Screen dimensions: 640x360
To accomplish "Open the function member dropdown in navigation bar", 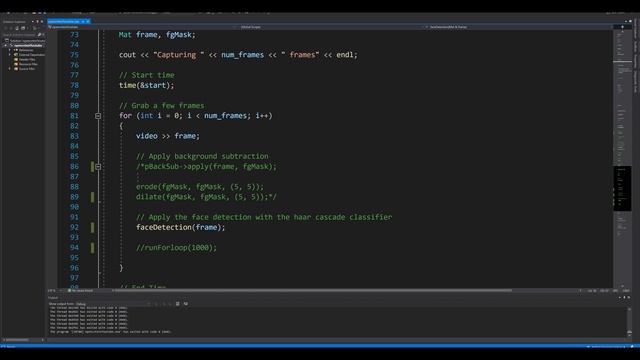I will pyautogui.click(x=518, y=27).
